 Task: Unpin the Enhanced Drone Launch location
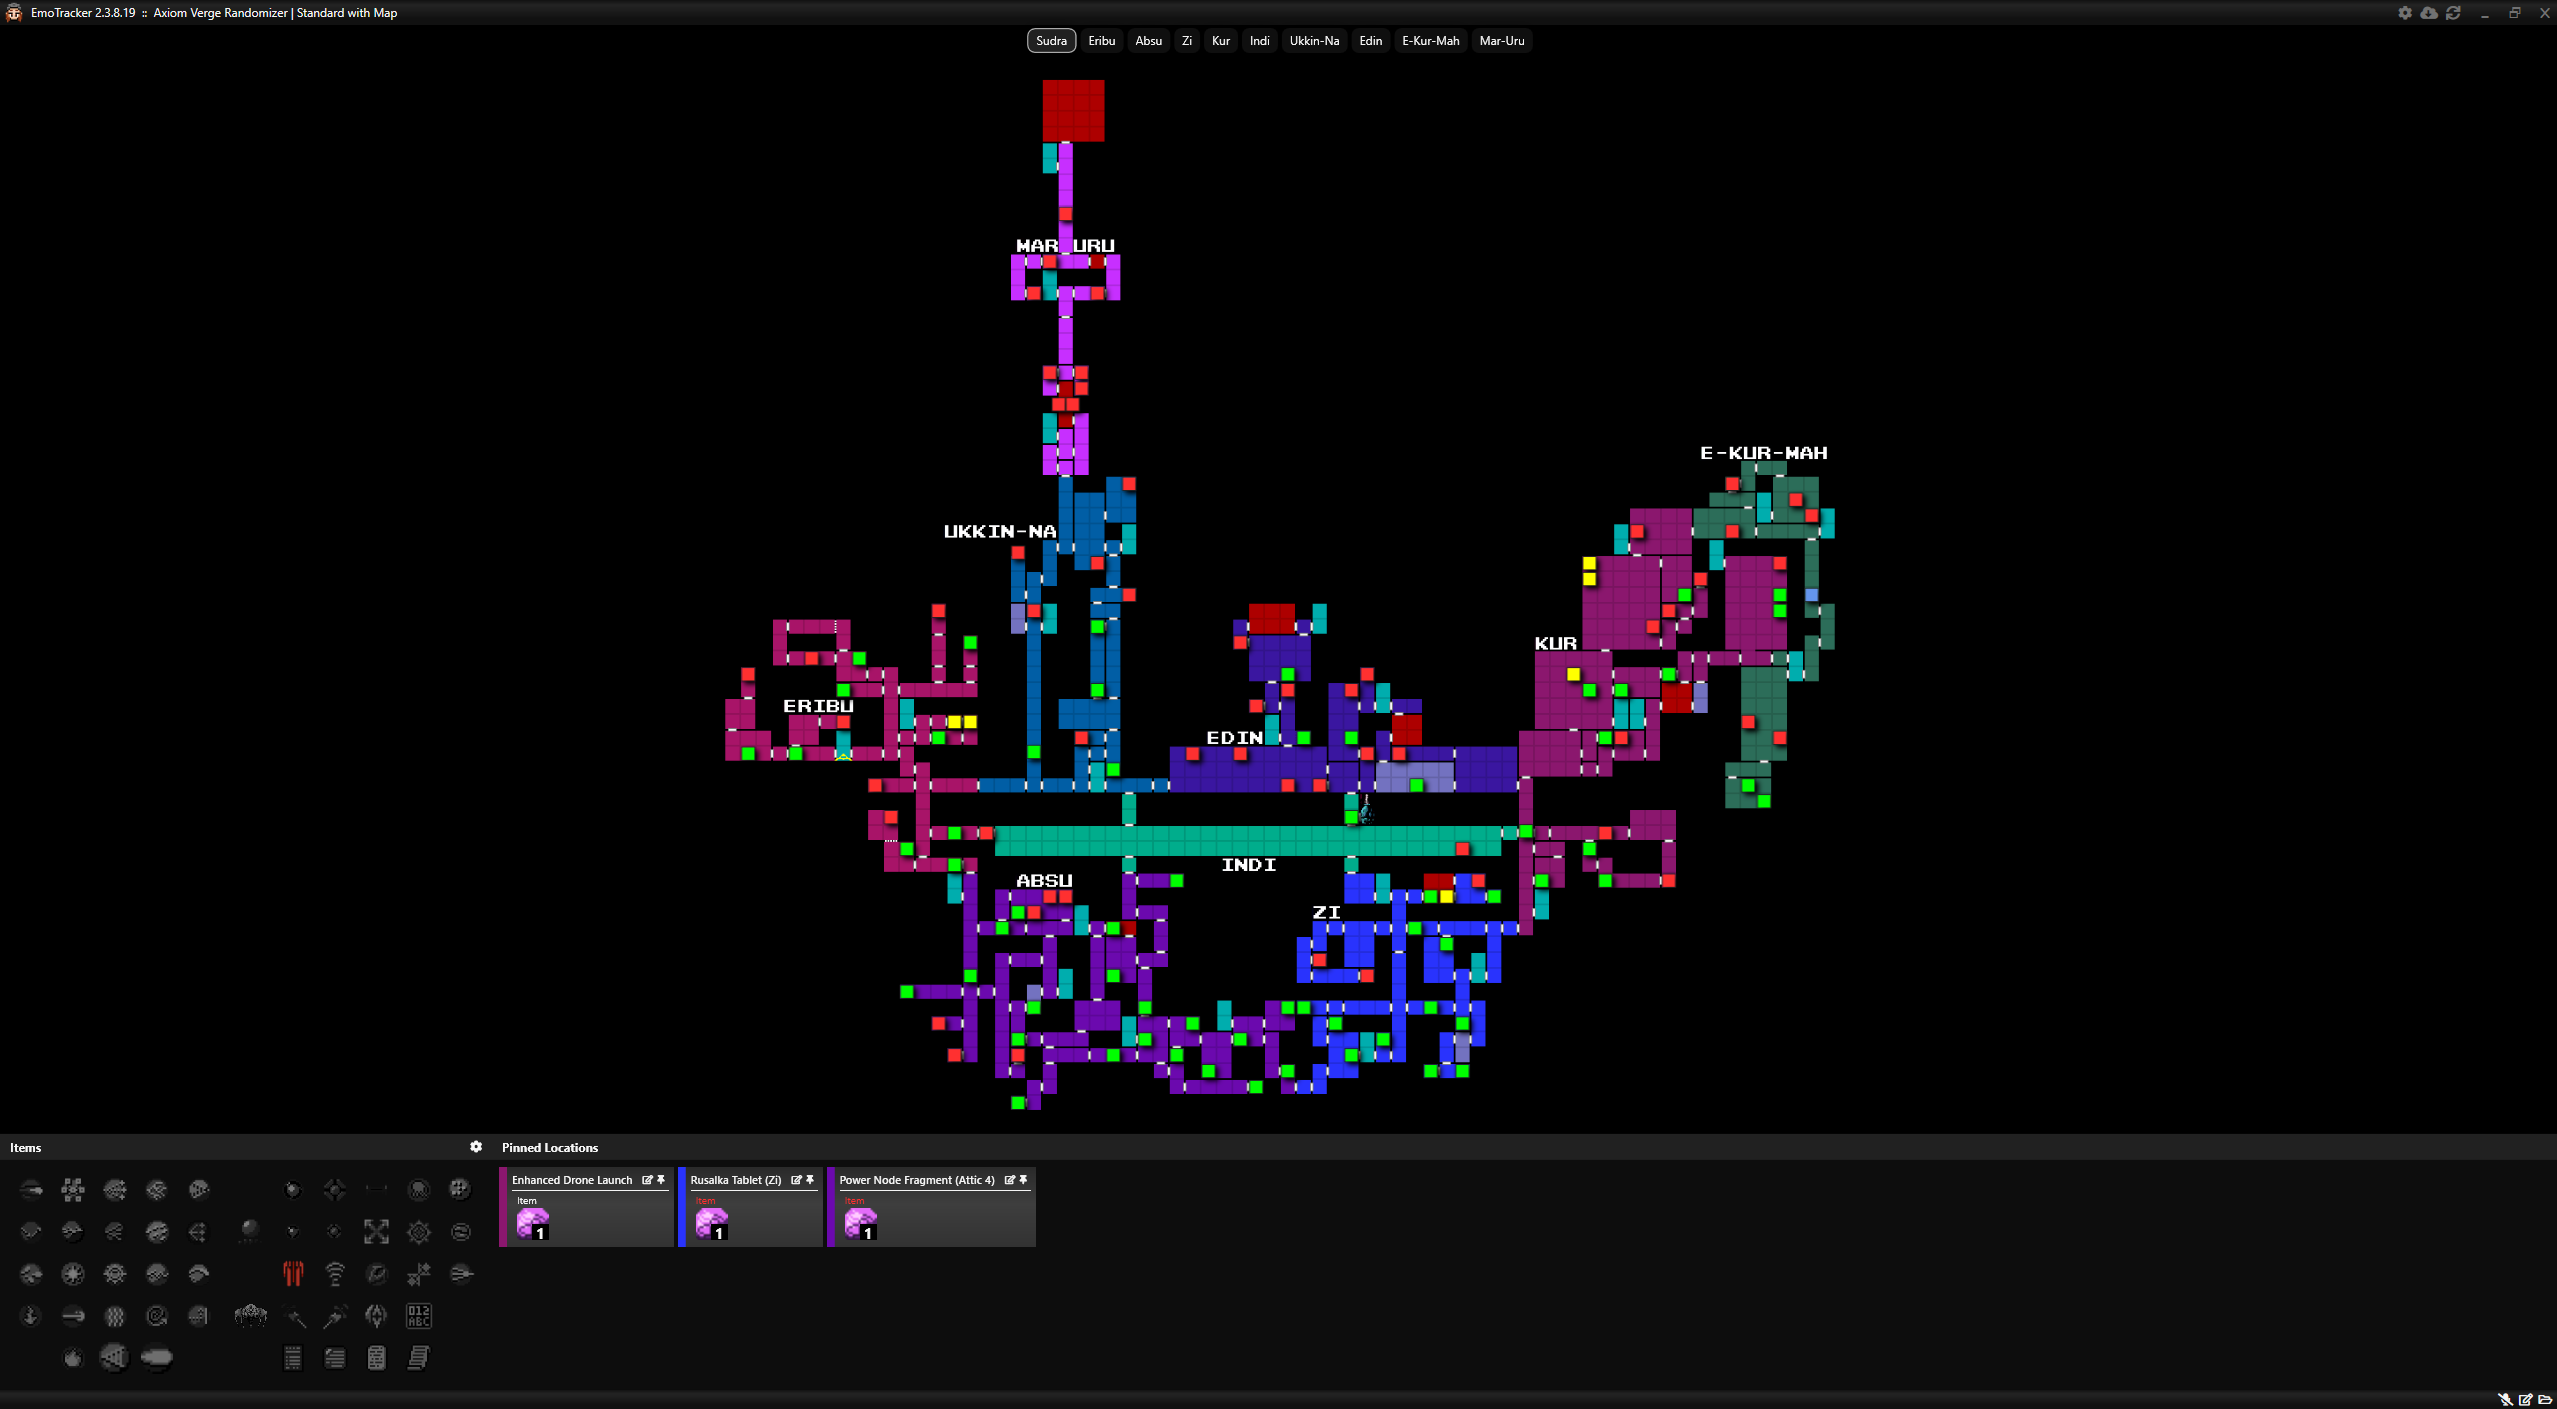tap(661, 1180)
